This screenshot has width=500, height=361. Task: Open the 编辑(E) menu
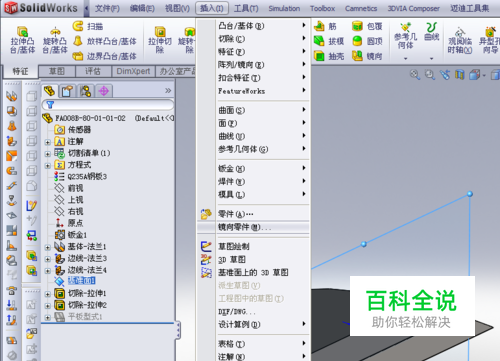tap(142, 8)
